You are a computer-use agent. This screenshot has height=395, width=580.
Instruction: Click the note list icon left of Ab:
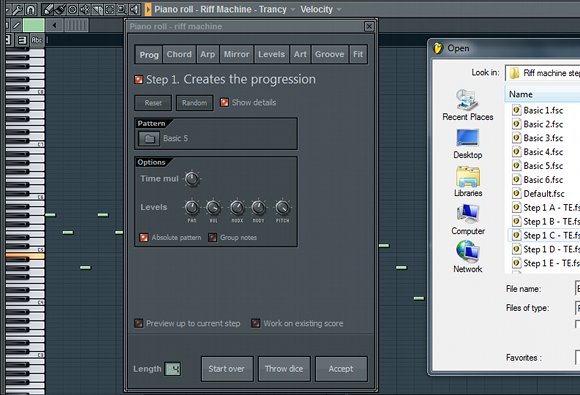click(x=22, y=40)
